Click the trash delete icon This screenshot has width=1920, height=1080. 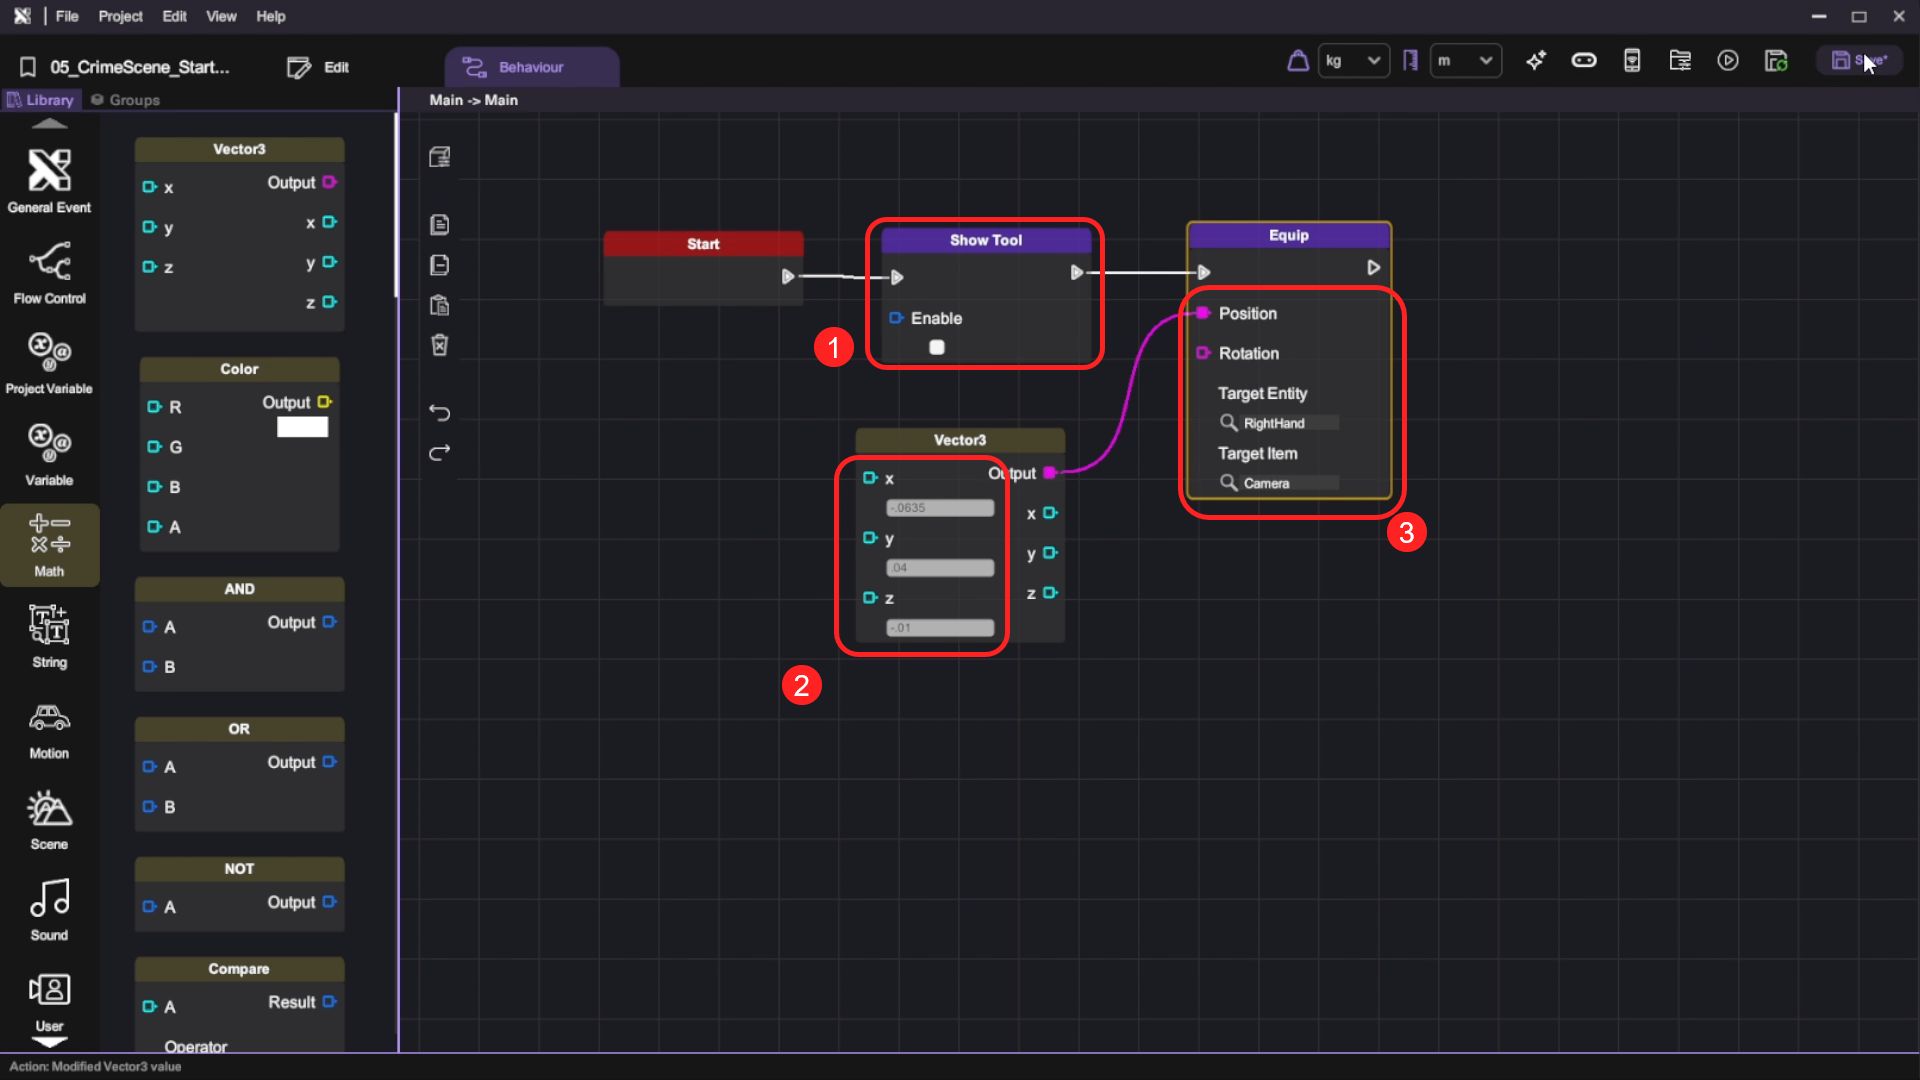[440, 345]
